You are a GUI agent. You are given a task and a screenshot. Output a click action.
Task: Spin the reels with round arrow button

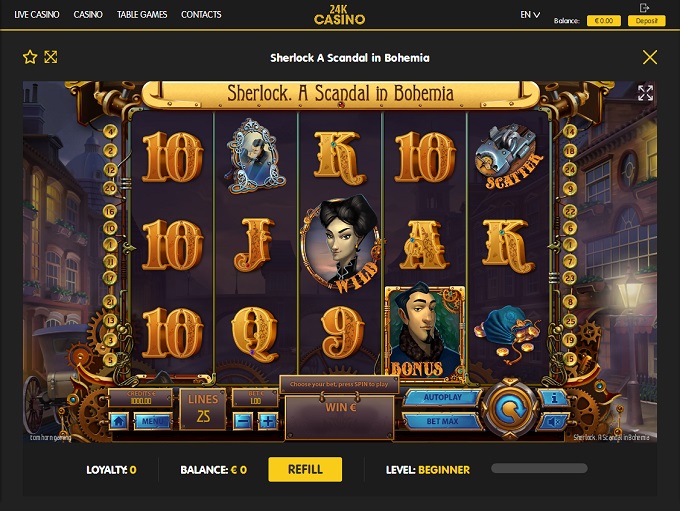point(510,409)
